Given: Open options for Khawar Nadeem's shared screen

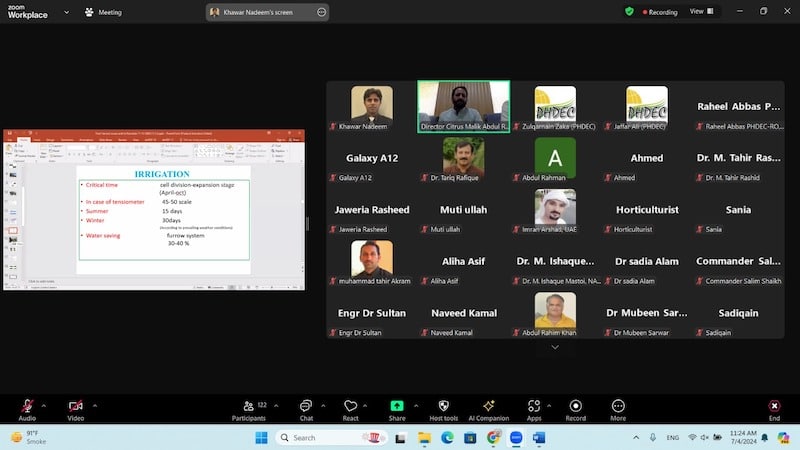Looking at the screenshot, I should [x=321, y=12].
